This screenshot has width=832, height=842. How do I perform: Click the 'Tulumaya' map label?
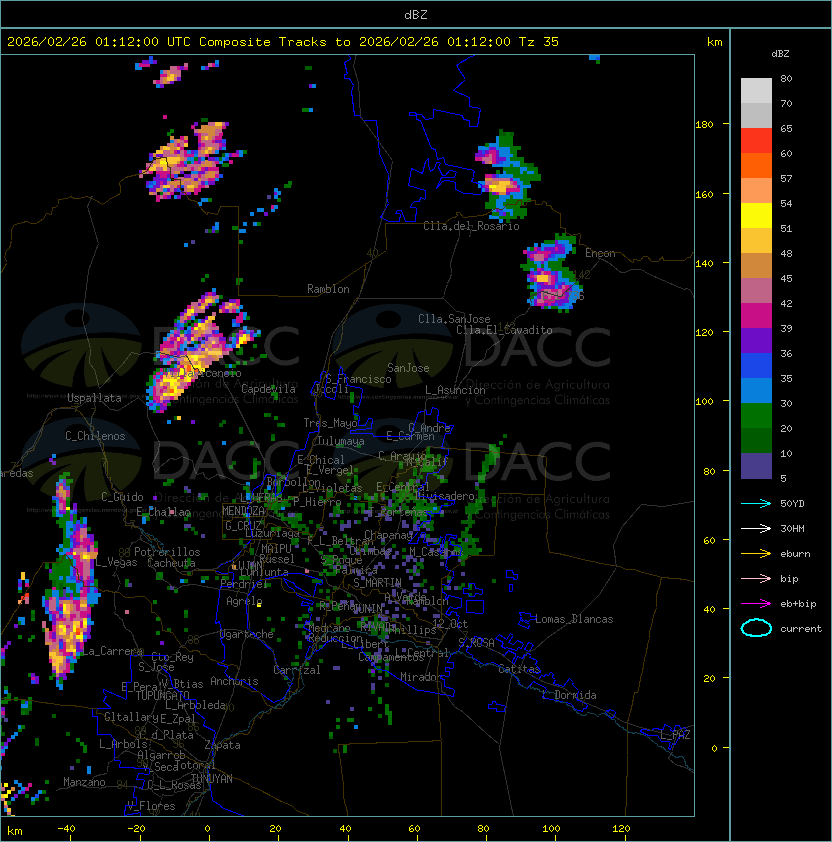[341, 441]
